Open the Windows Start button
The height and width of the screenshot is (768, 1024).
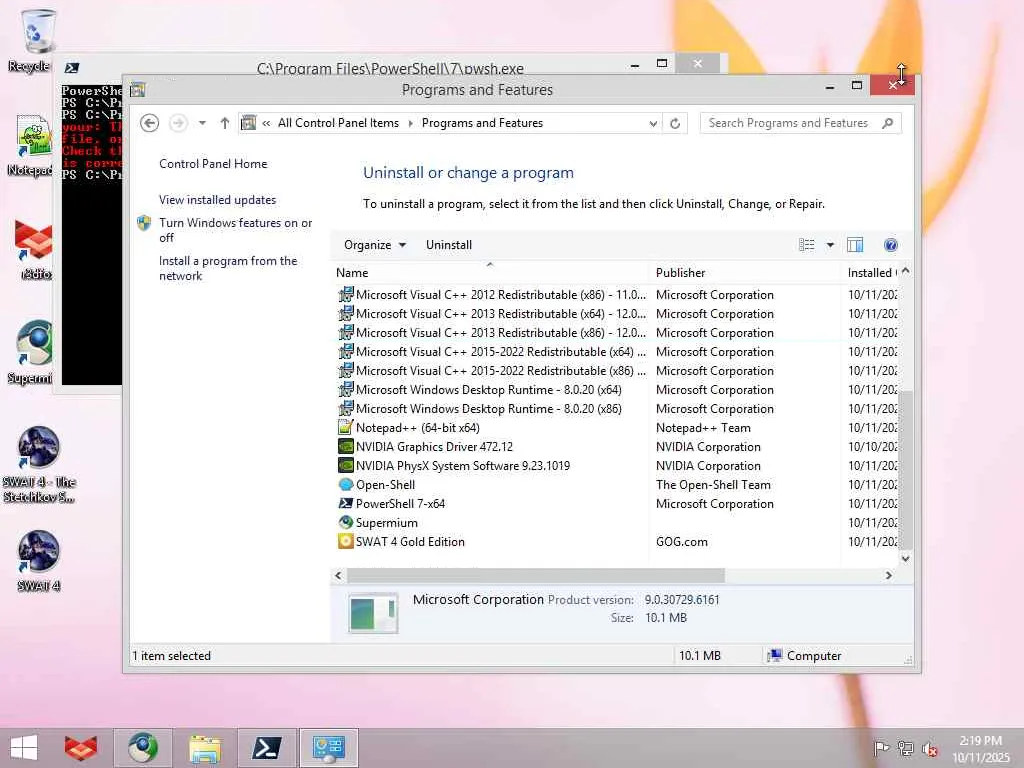(x=24, y=748)
